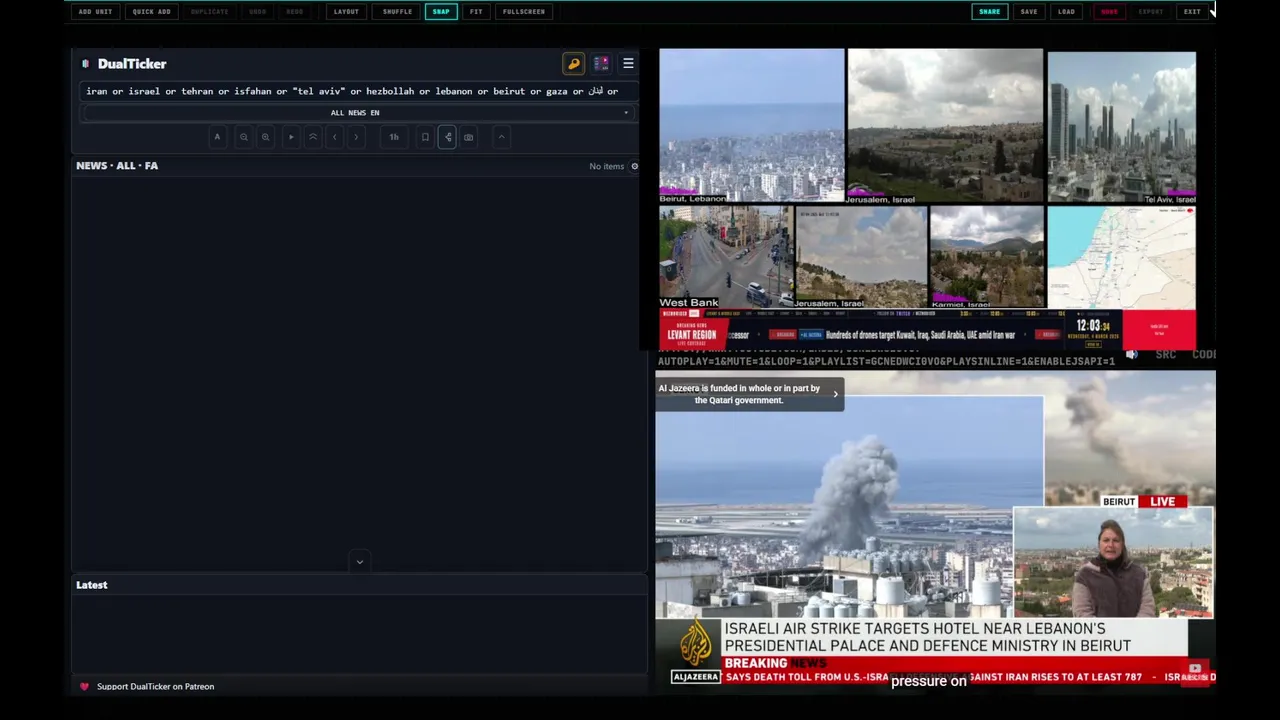The image size is (1280, 720).
Task: Click the orange key icon in DualTicker
Action: pyautogui.click(x=574, y=64)
